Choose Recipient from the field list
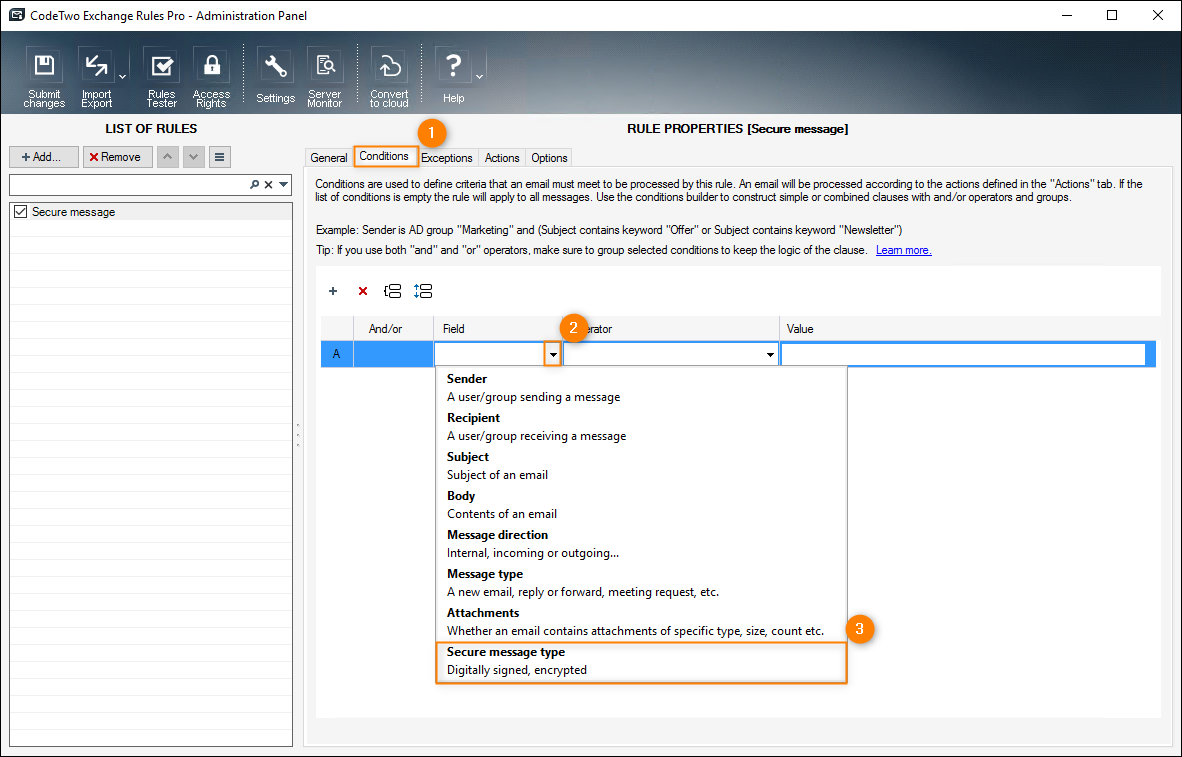Viewport: 1182px width, 757px height. click(x=641, y=427)
